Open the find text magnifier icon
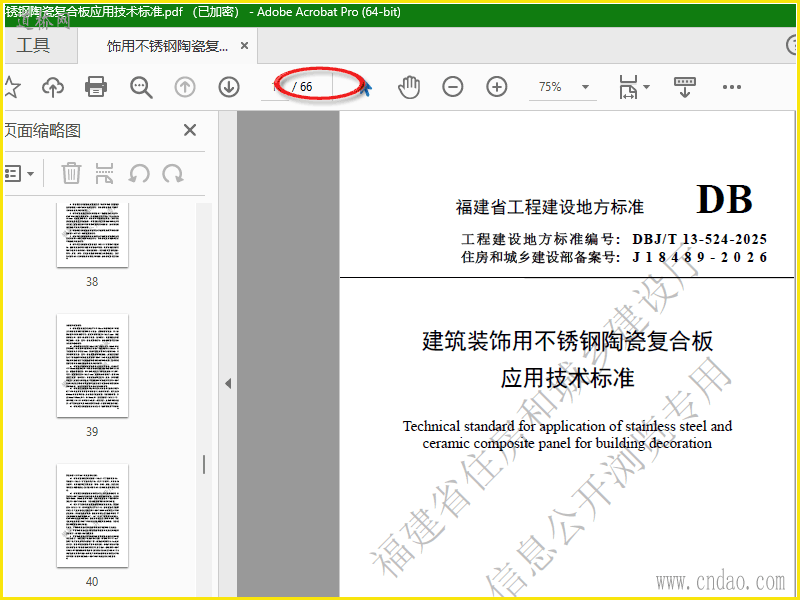This screenshot has width=800, height=600. pos(141,87)
